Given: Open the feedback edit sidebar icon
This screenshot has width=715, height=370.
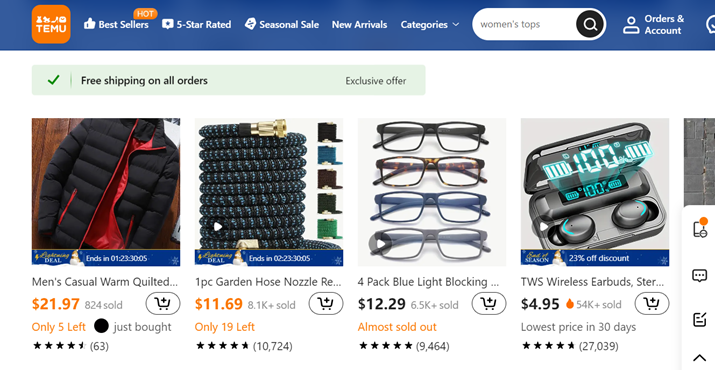Looking at the screenshot, I should (699, 319).
